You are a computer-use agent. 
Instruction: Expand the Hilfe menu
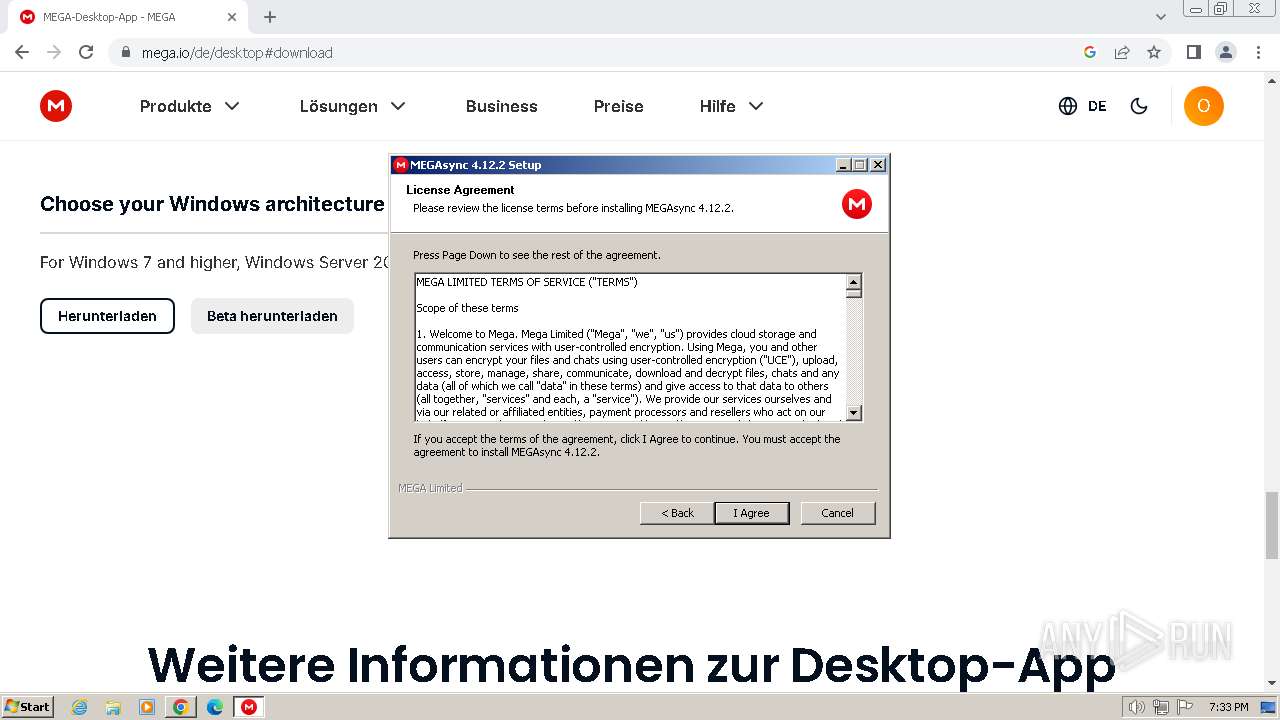[x=731, y=106]
